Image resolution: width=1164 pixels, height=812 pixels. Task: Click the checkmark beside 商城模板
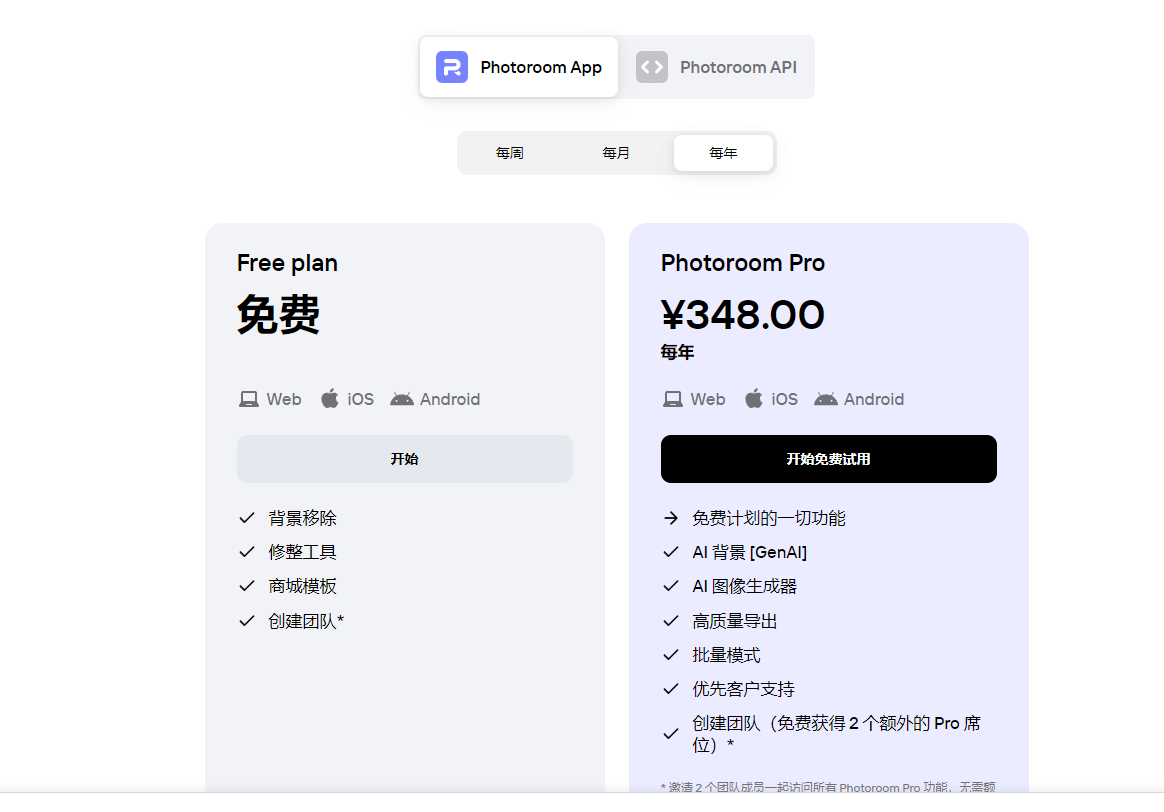click(x=247, y=586)
